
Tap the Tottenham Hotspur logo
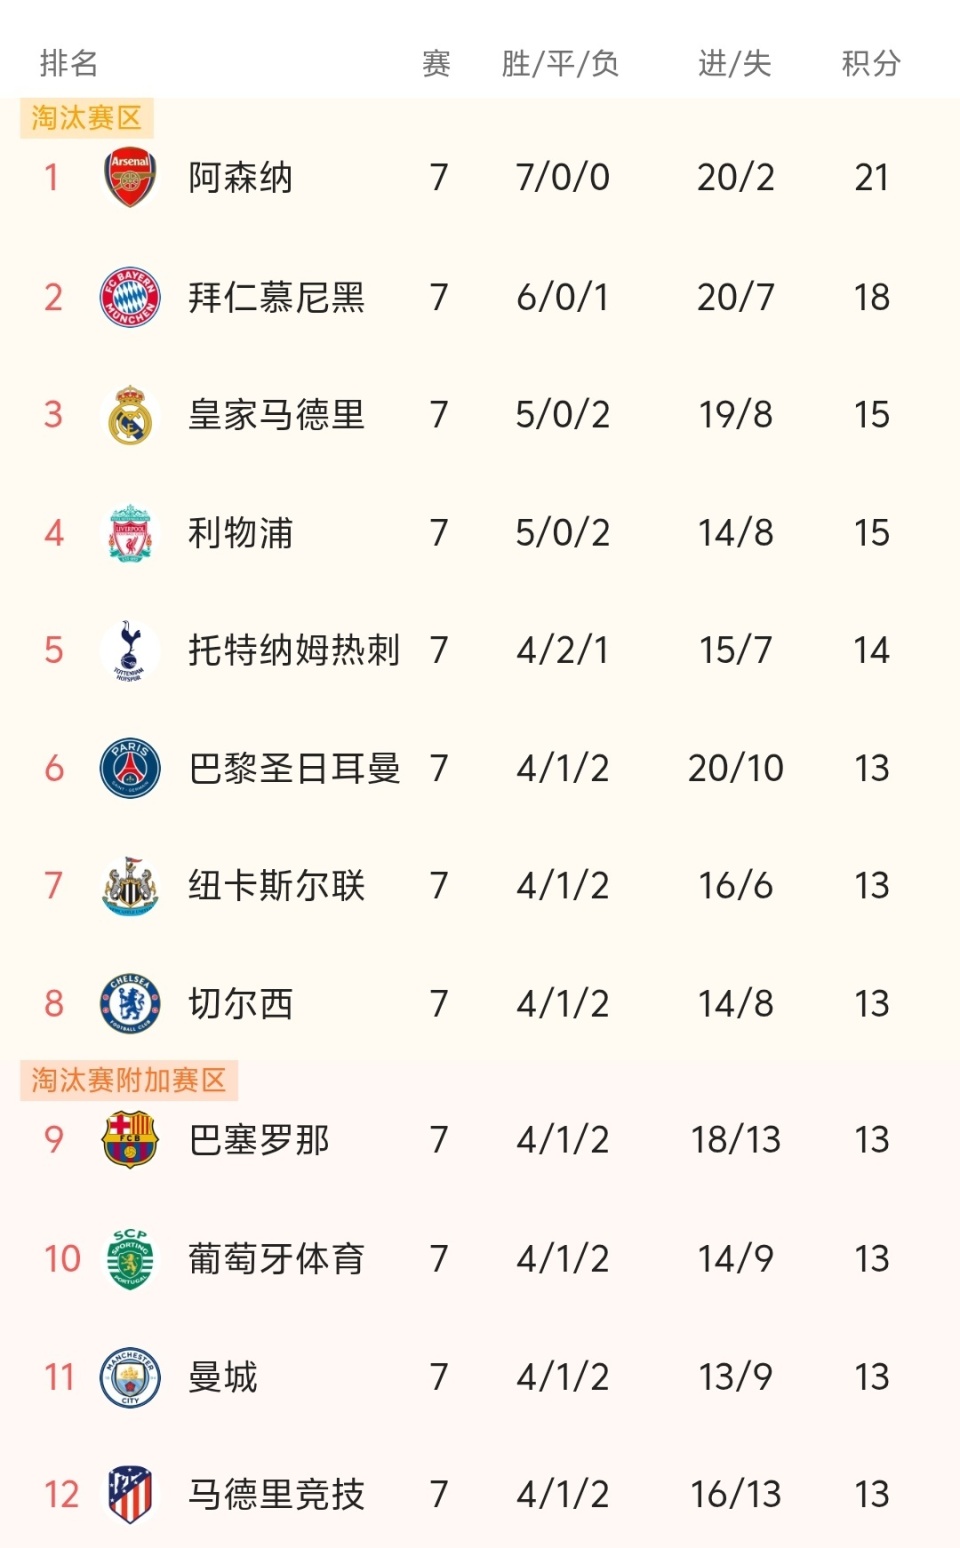click(x=130, y=651)
